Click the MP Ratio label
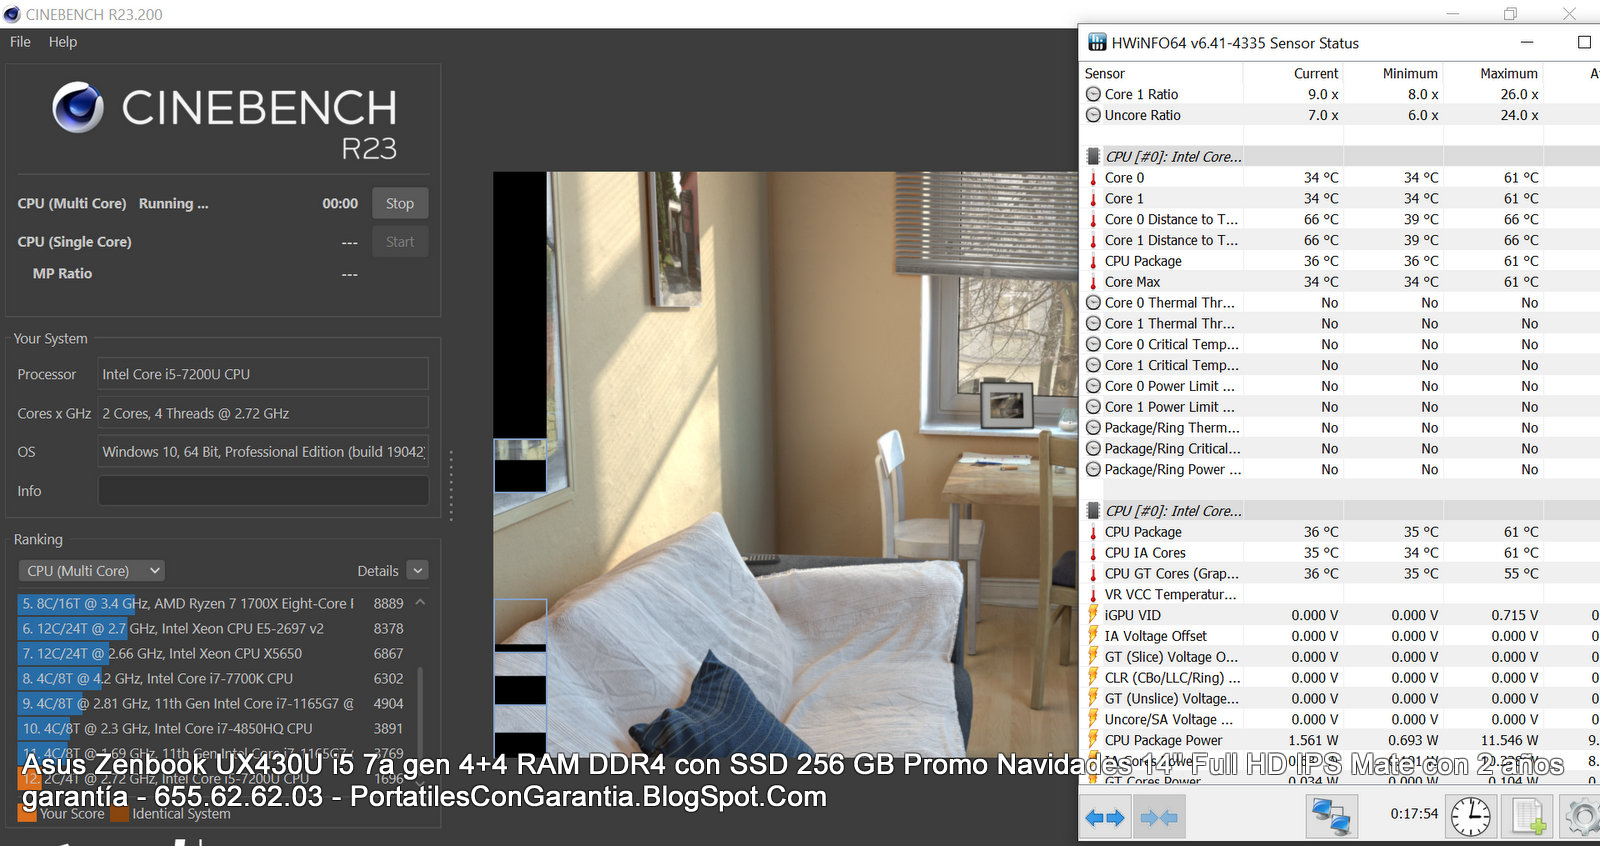1600x846 pixels. click(62, 274)
